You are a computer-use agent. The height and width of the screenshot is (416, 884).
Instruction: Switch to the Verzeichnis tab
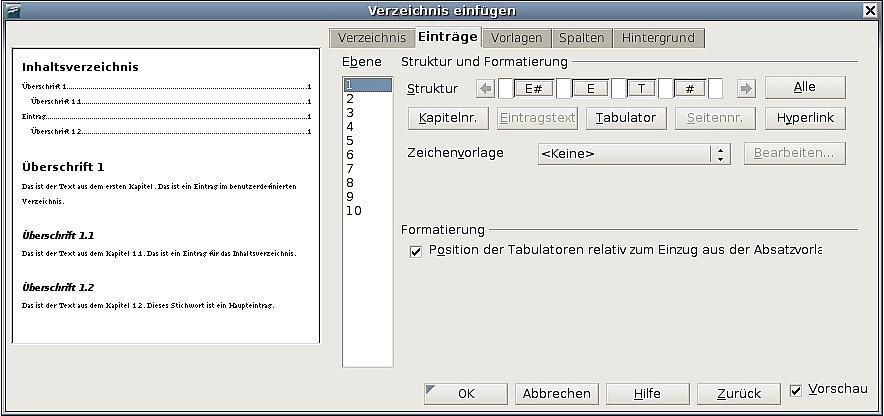tap(371, 38)
